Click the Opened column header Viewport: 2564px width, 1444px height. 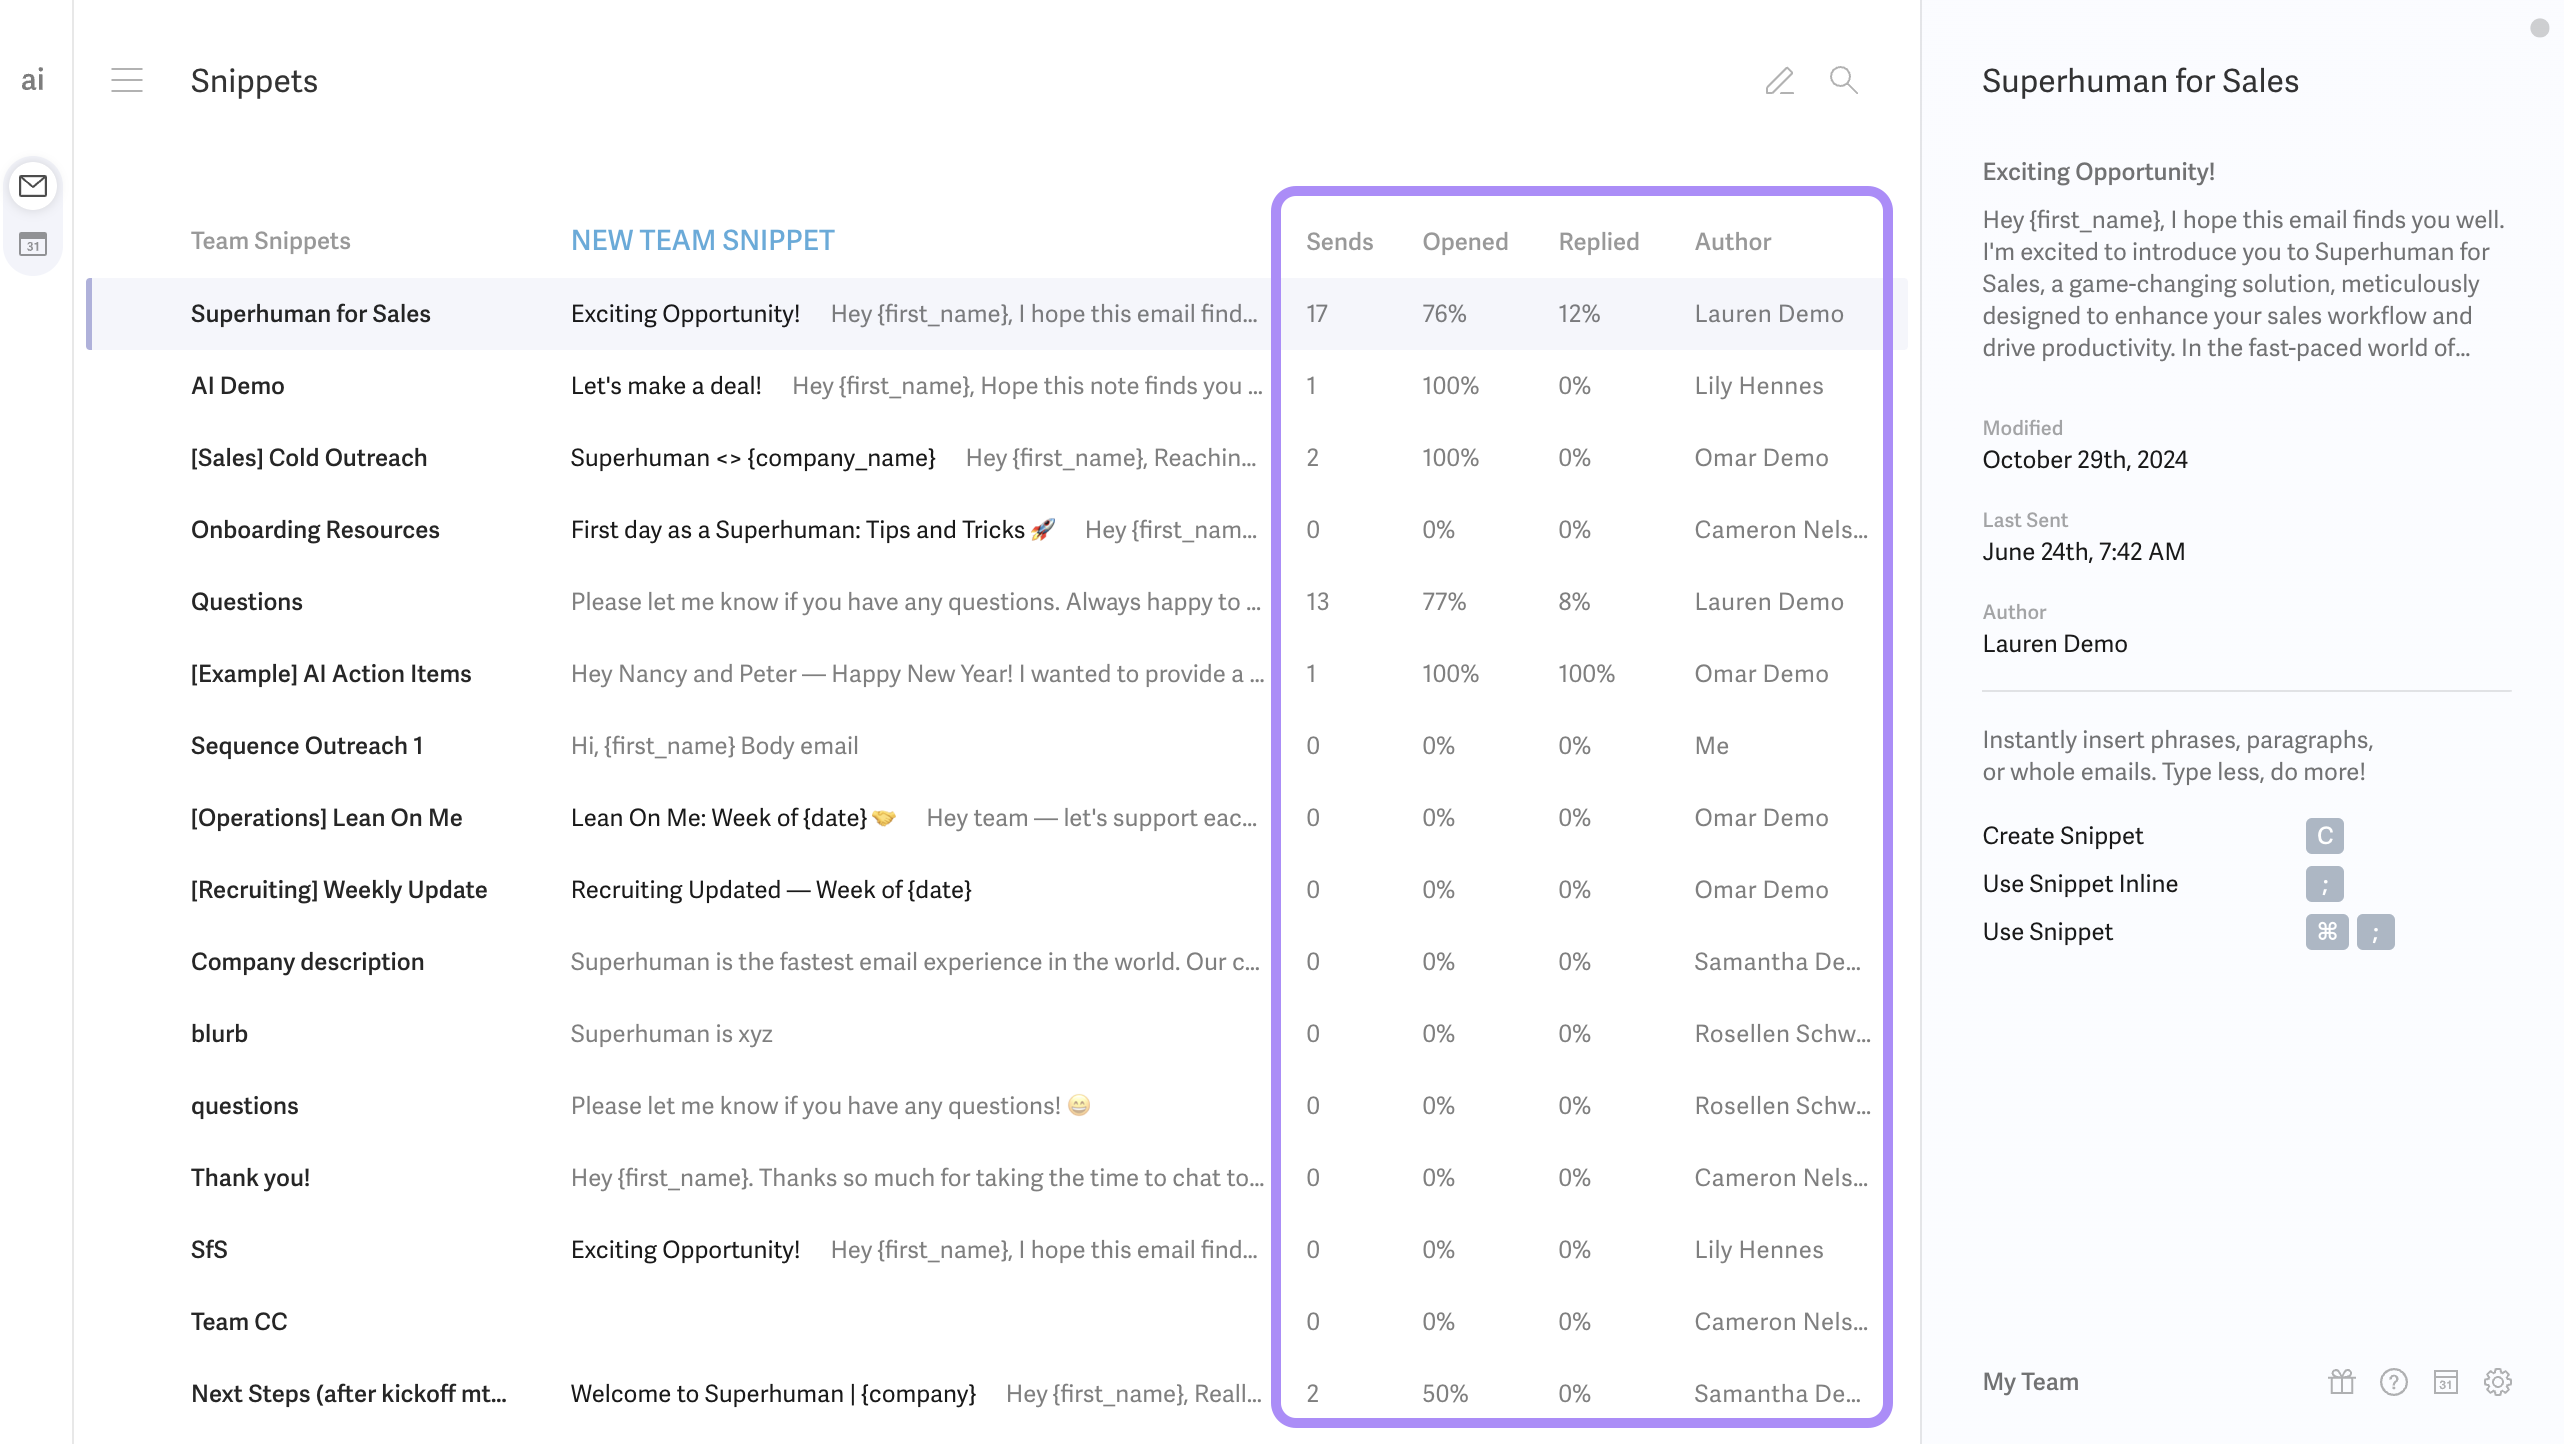1465,242
